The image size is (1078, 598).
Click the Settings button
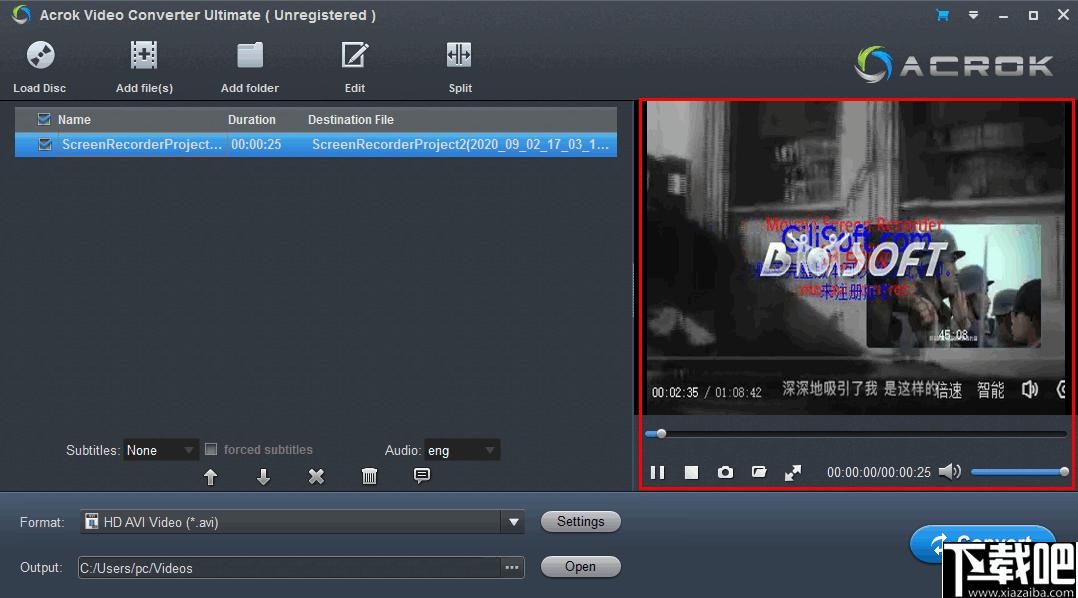(x=581, y=522)
